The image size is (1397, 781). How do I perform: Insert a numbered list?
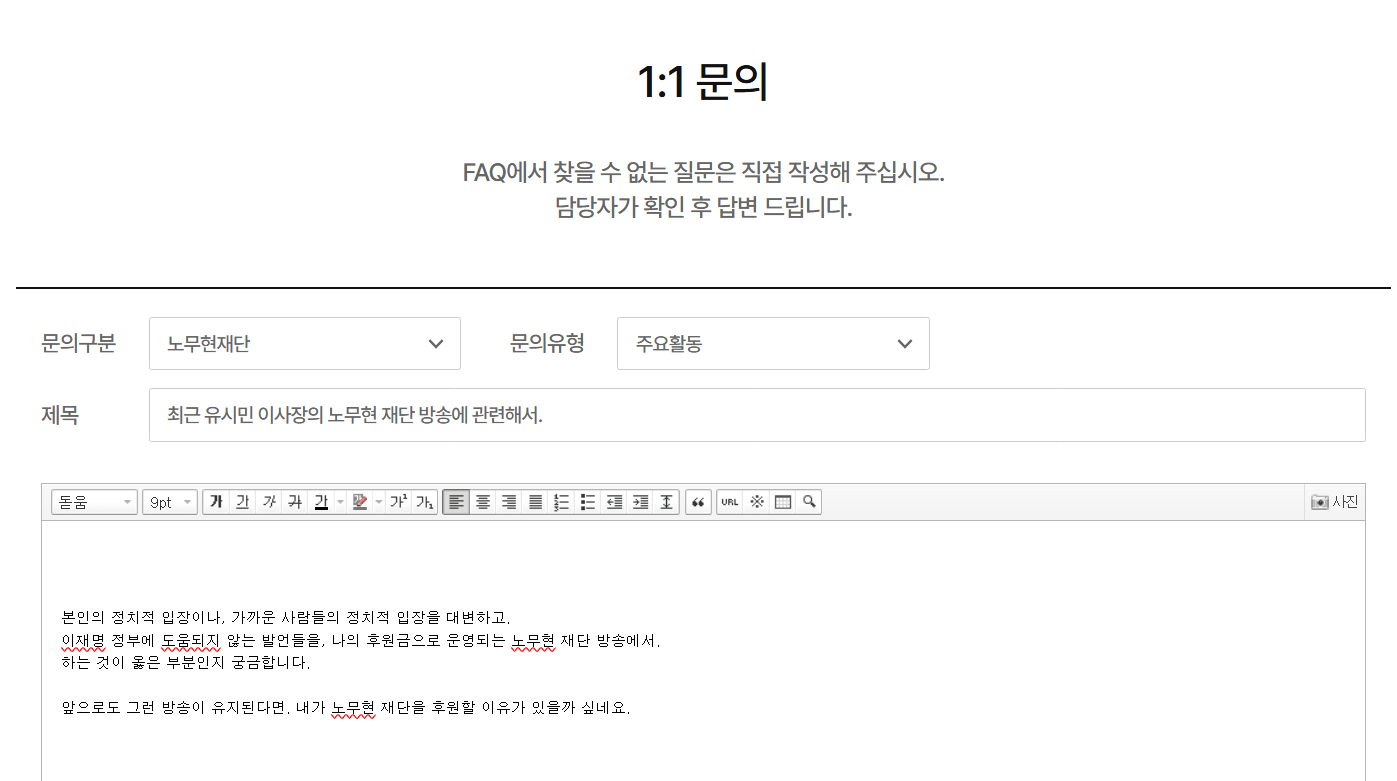pos(561,502)
